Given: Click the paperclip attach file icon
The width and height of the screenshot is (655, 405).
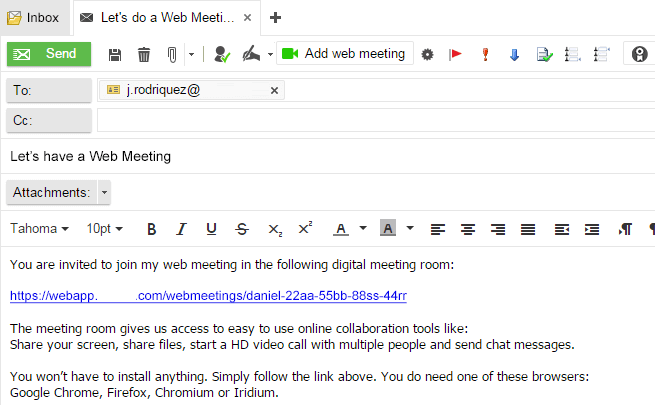Looking at the screenshot, I should click(x=172, y=55).
